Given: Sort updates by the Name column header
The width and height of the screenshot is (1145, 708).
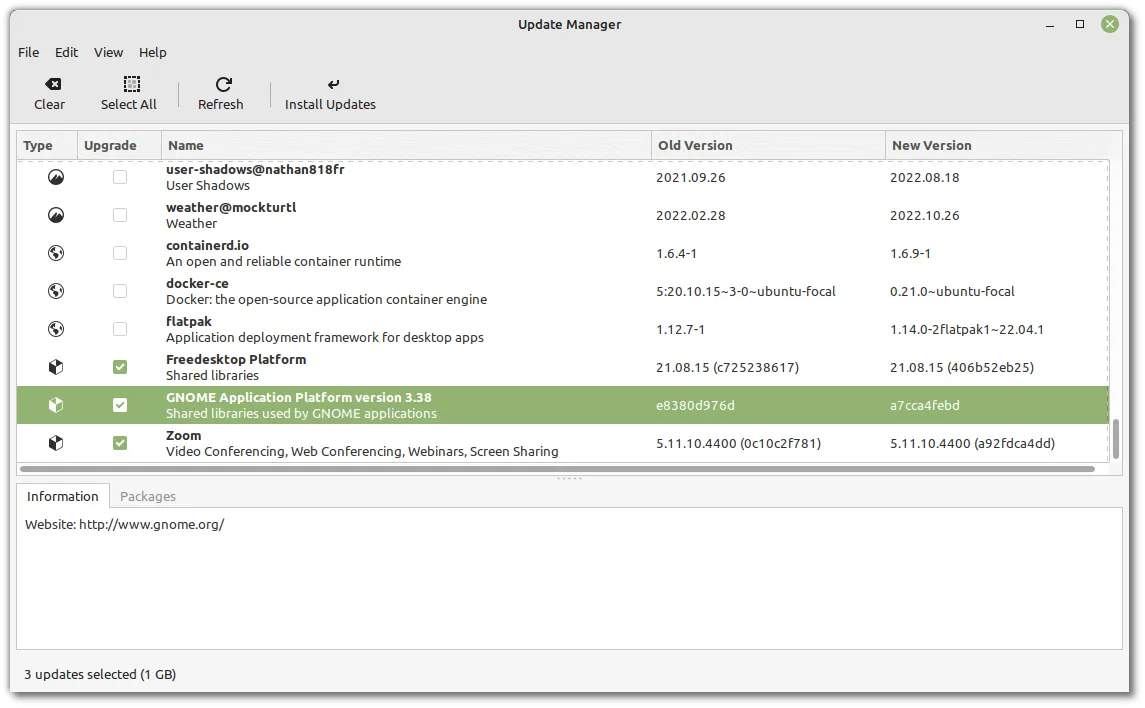Looking at the screenshot, I should click(186, 145).
